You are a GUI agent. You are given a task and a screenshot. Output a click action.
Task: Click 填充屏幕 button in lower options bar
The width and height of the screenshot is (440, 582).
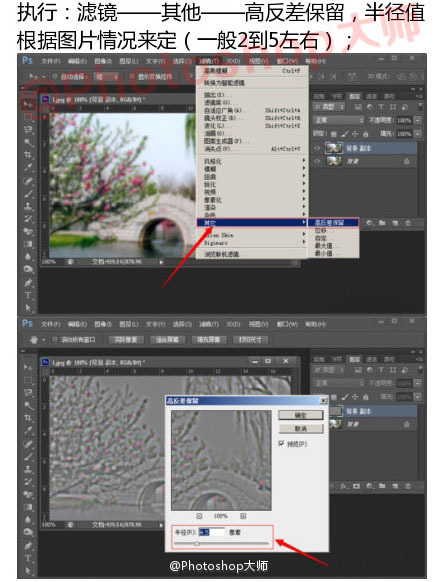[x=208, y=340]
